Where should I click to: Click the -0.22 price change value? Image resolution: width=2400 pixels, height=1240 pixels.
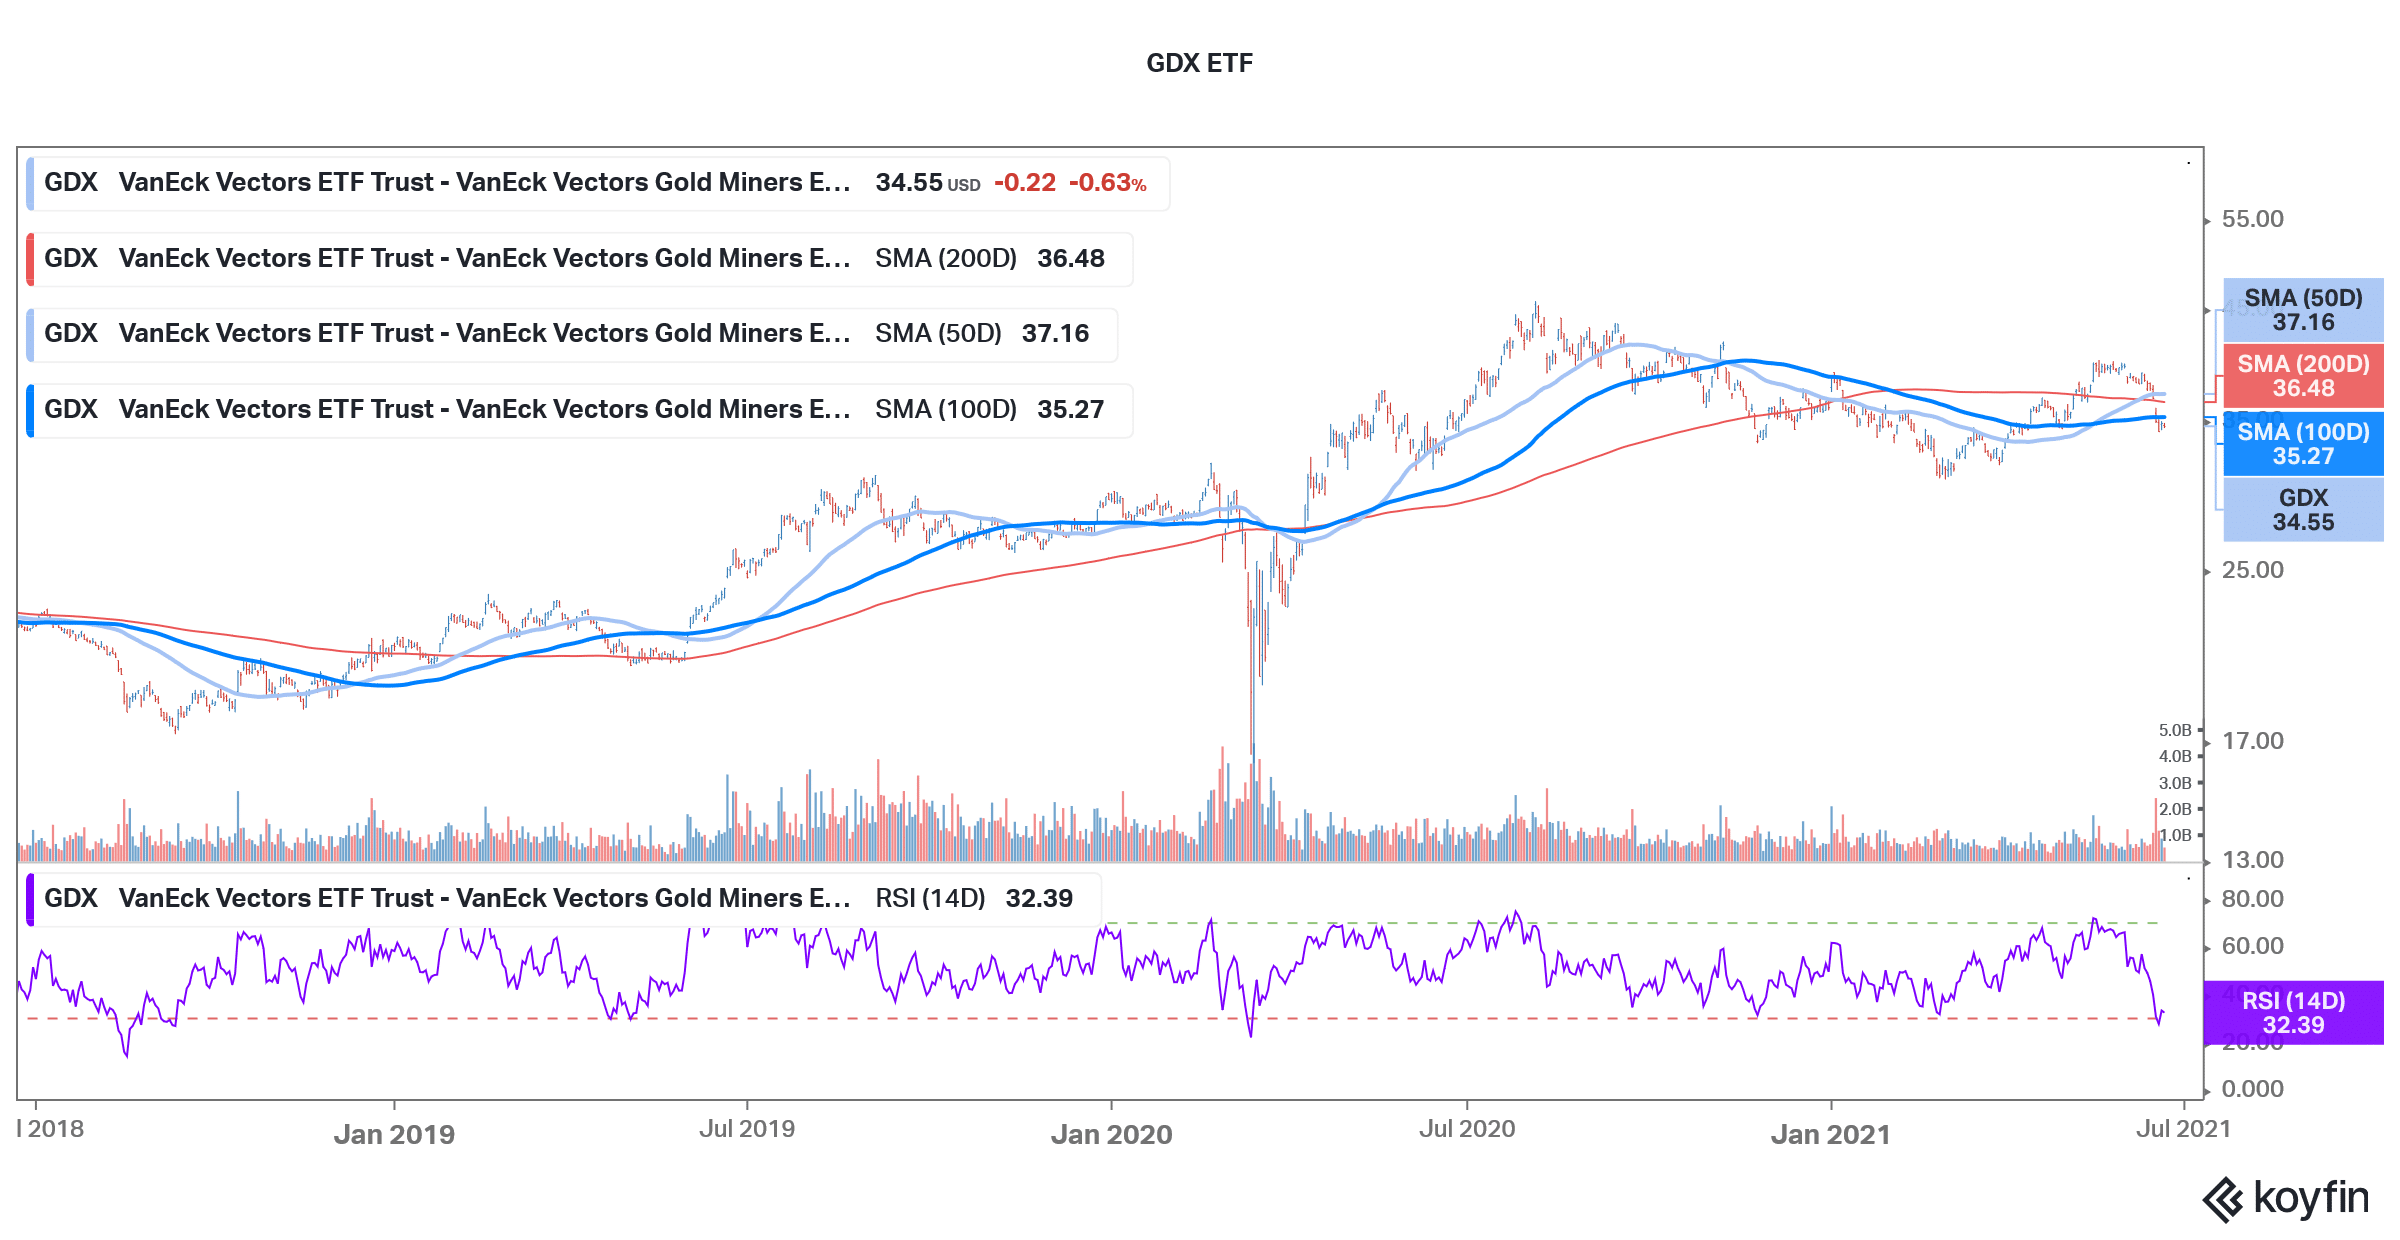pyautogui.click(x=1025, y=183)
